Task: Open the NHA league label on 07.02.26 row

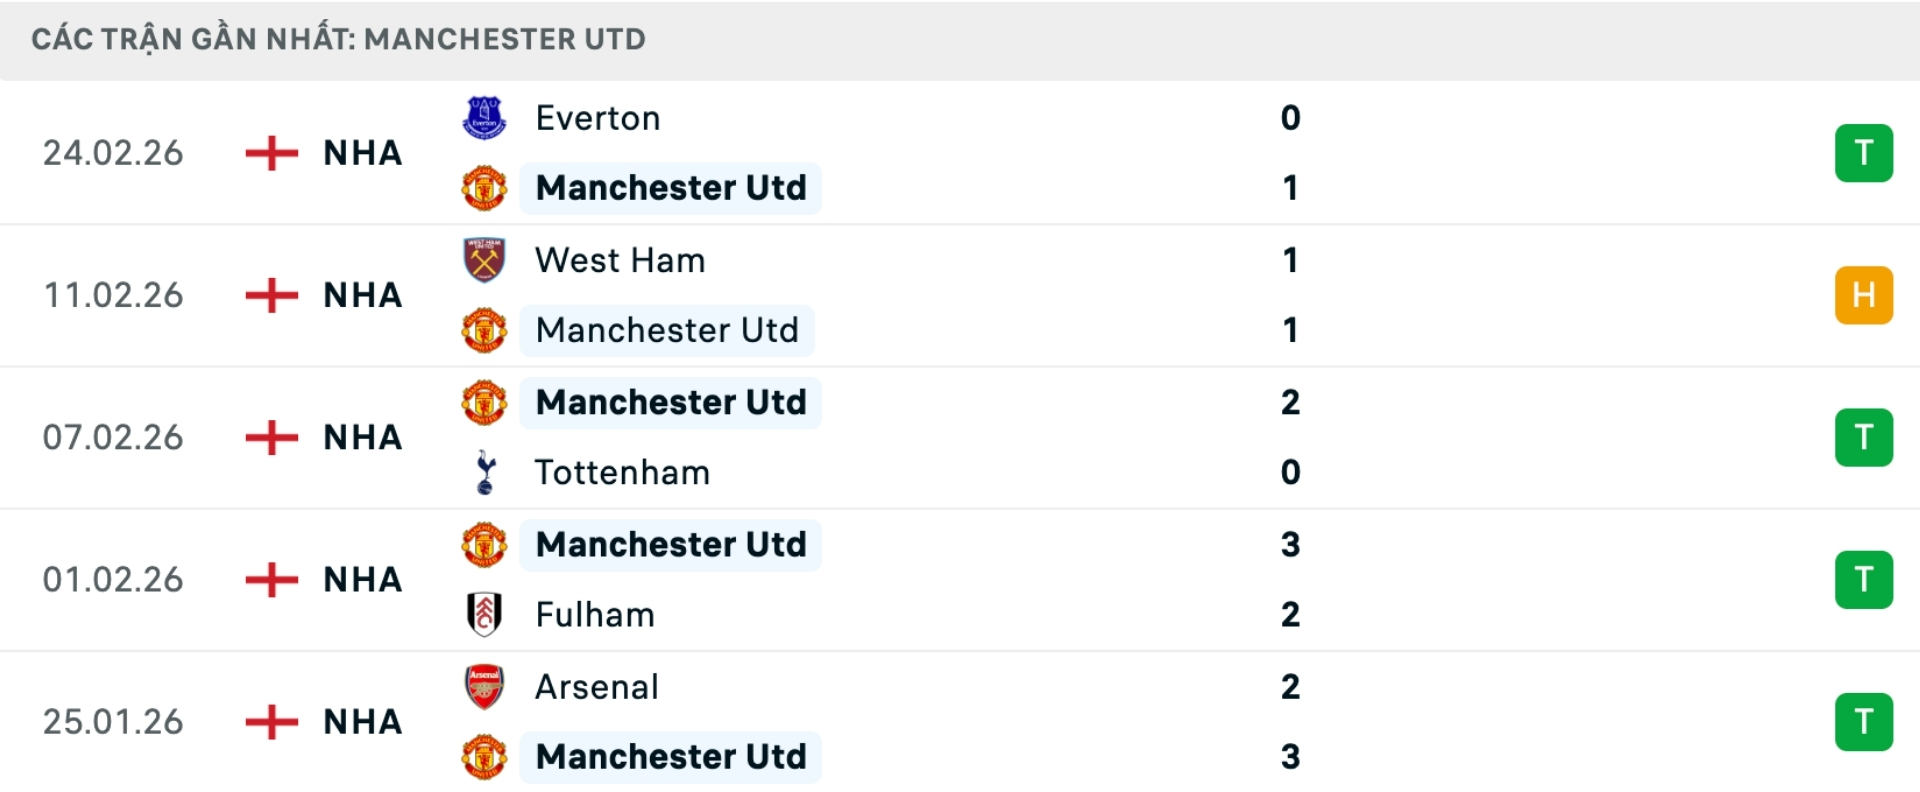Action: pyautogui.click(x=362, y=437)
